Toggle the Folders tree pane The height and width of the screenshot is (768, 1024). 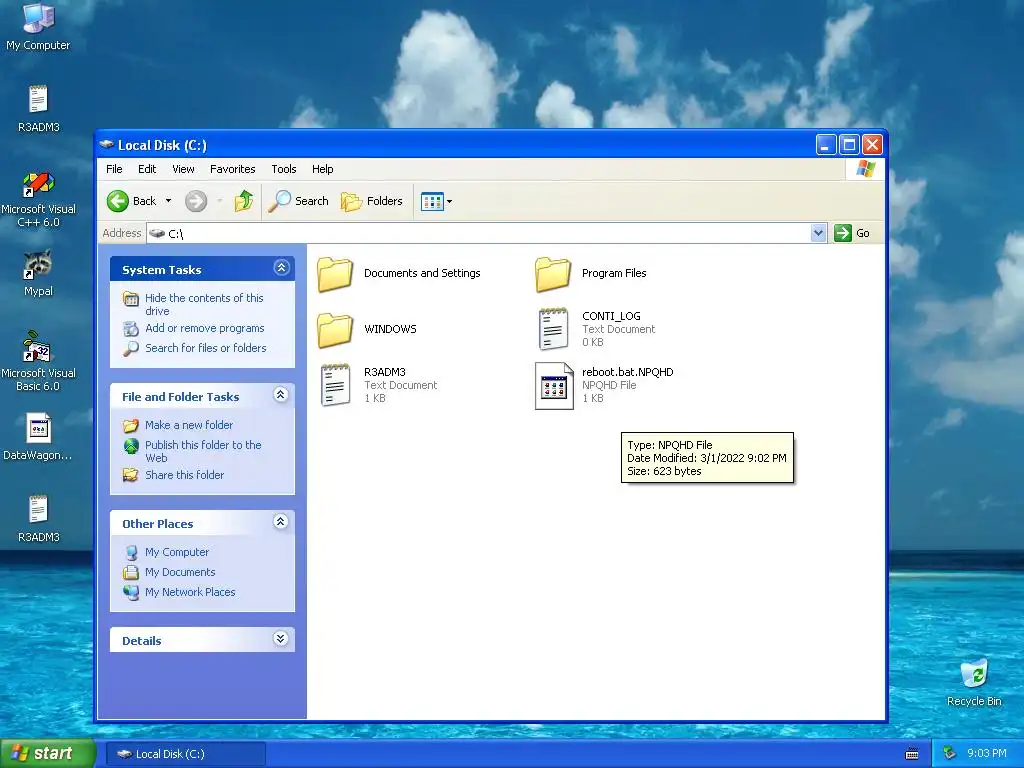(372, 200)
